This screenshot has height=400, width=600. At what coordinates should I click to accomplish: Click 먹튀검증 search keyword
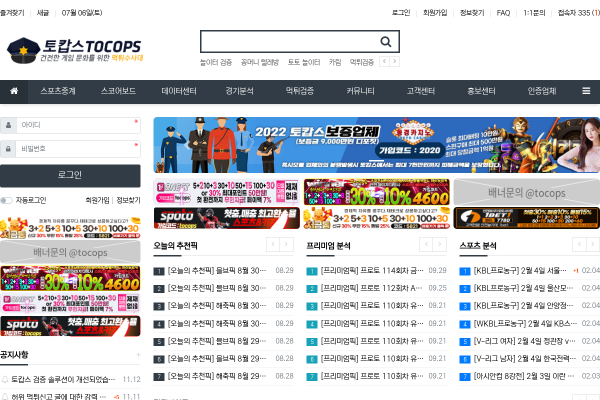362,62
